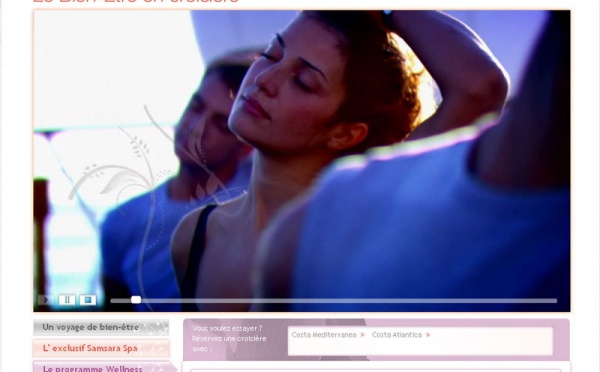Click the arrow after Costa Atlantica
The image size is (600, 372).
(429, 335)
